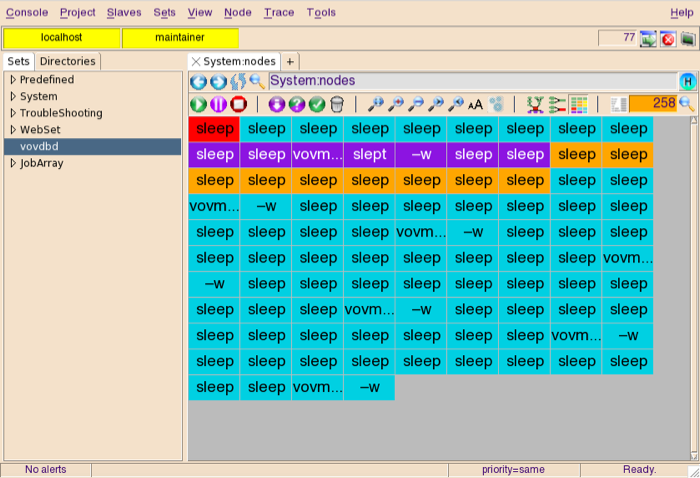The image size is (700, 478).
Task: Select the red sleep node cell
Action: 214,129
